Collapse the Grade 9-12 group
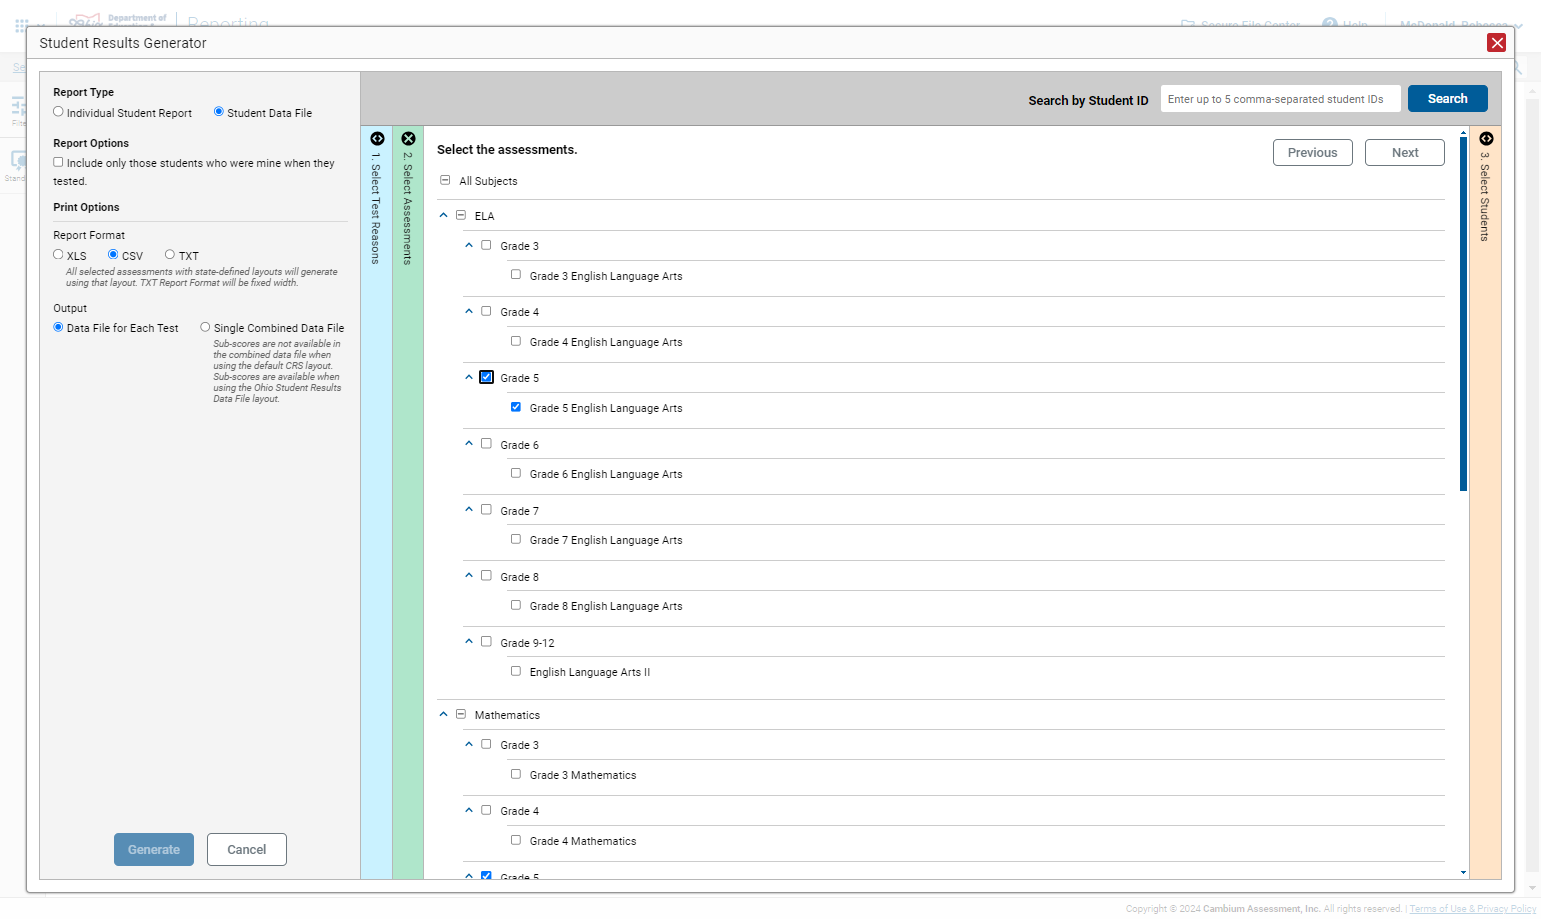Image resolution: width=1541 pixels, height=919 pixels. coord(468,641)
